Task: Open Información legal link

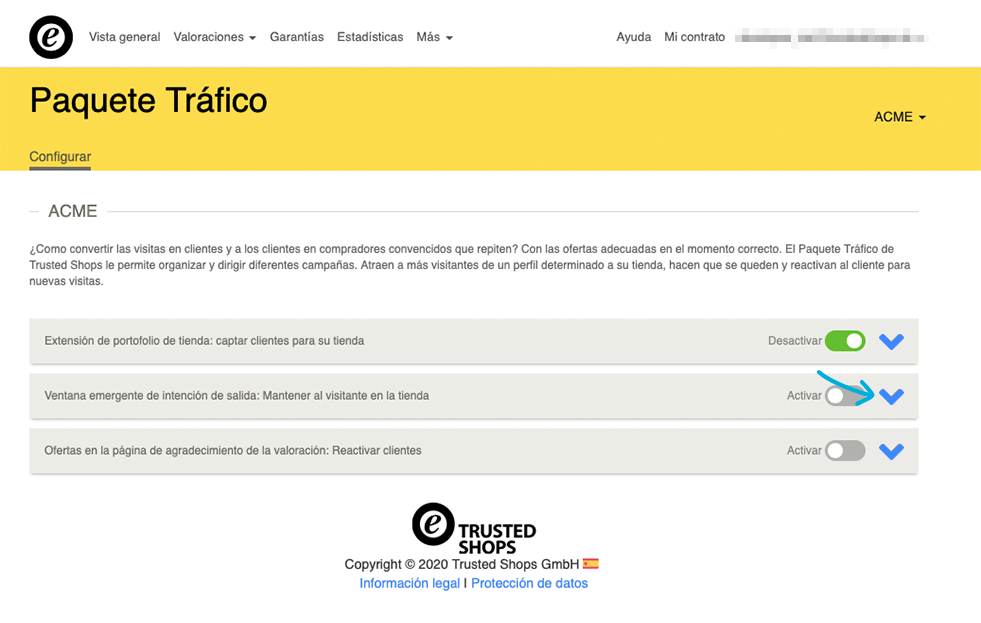Action: click(x=409, y=583)
